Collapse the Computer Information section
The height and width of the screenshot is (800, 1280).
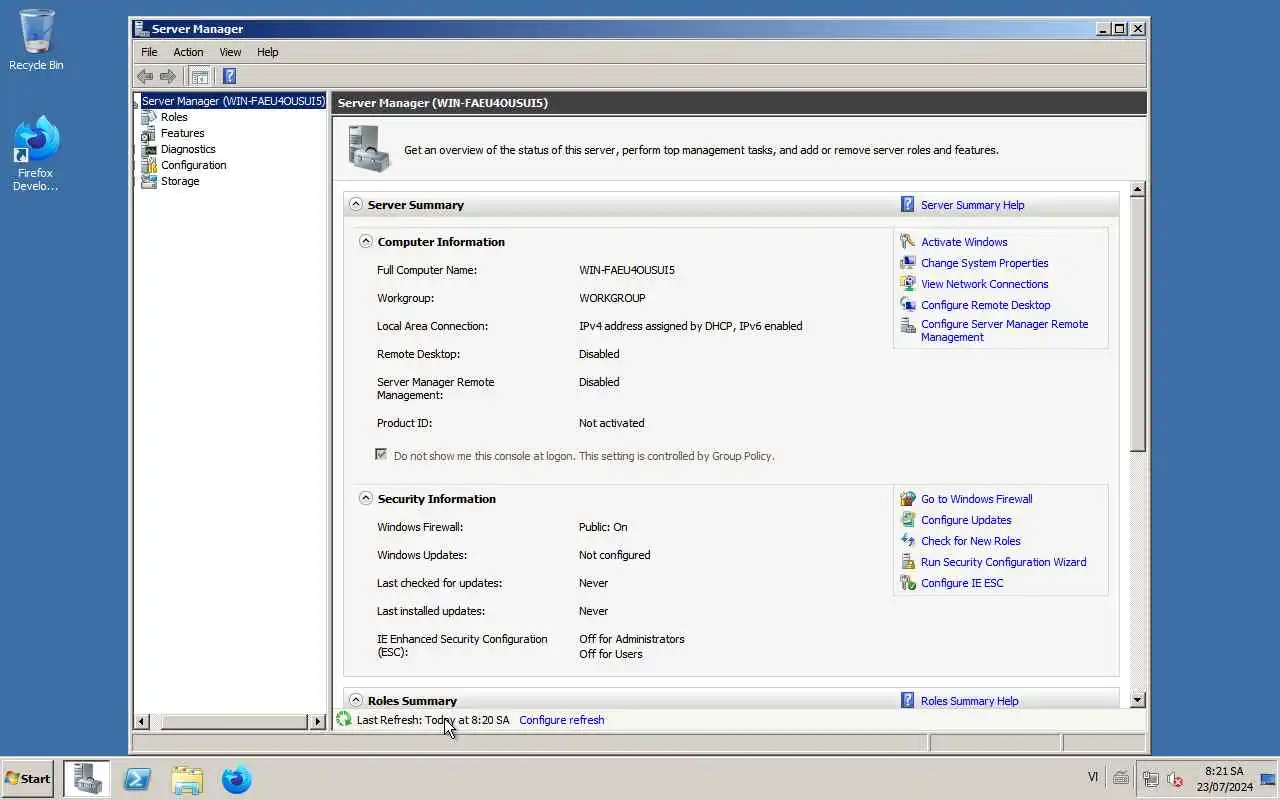(x=365, y=241)
